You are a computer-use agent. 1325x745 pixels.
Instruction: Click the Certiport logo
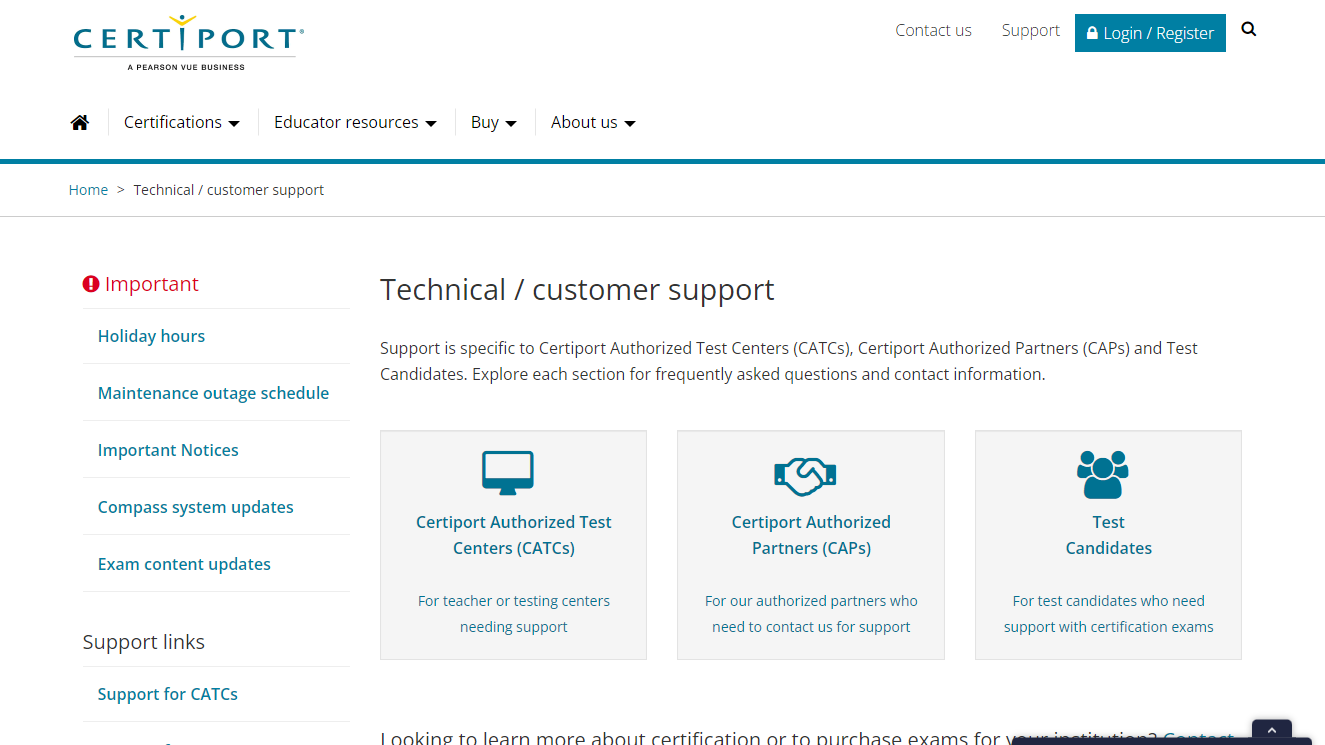point(188,42)
